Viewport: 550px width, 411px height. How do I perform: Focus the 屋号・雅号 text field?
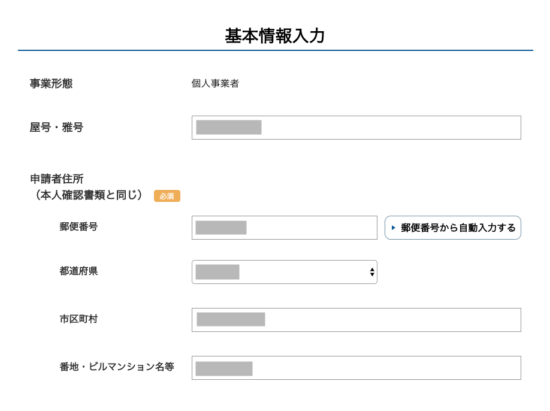click(x=356, y=128)
